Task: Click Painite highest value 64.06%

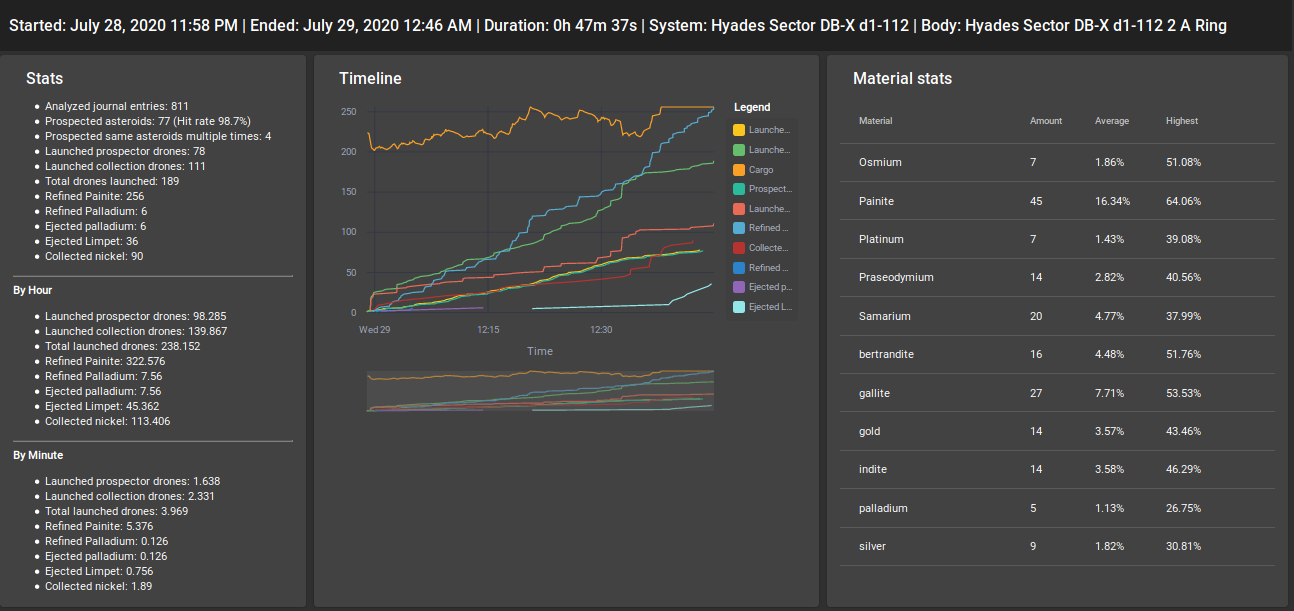Action: click(x=1183, y=201)
